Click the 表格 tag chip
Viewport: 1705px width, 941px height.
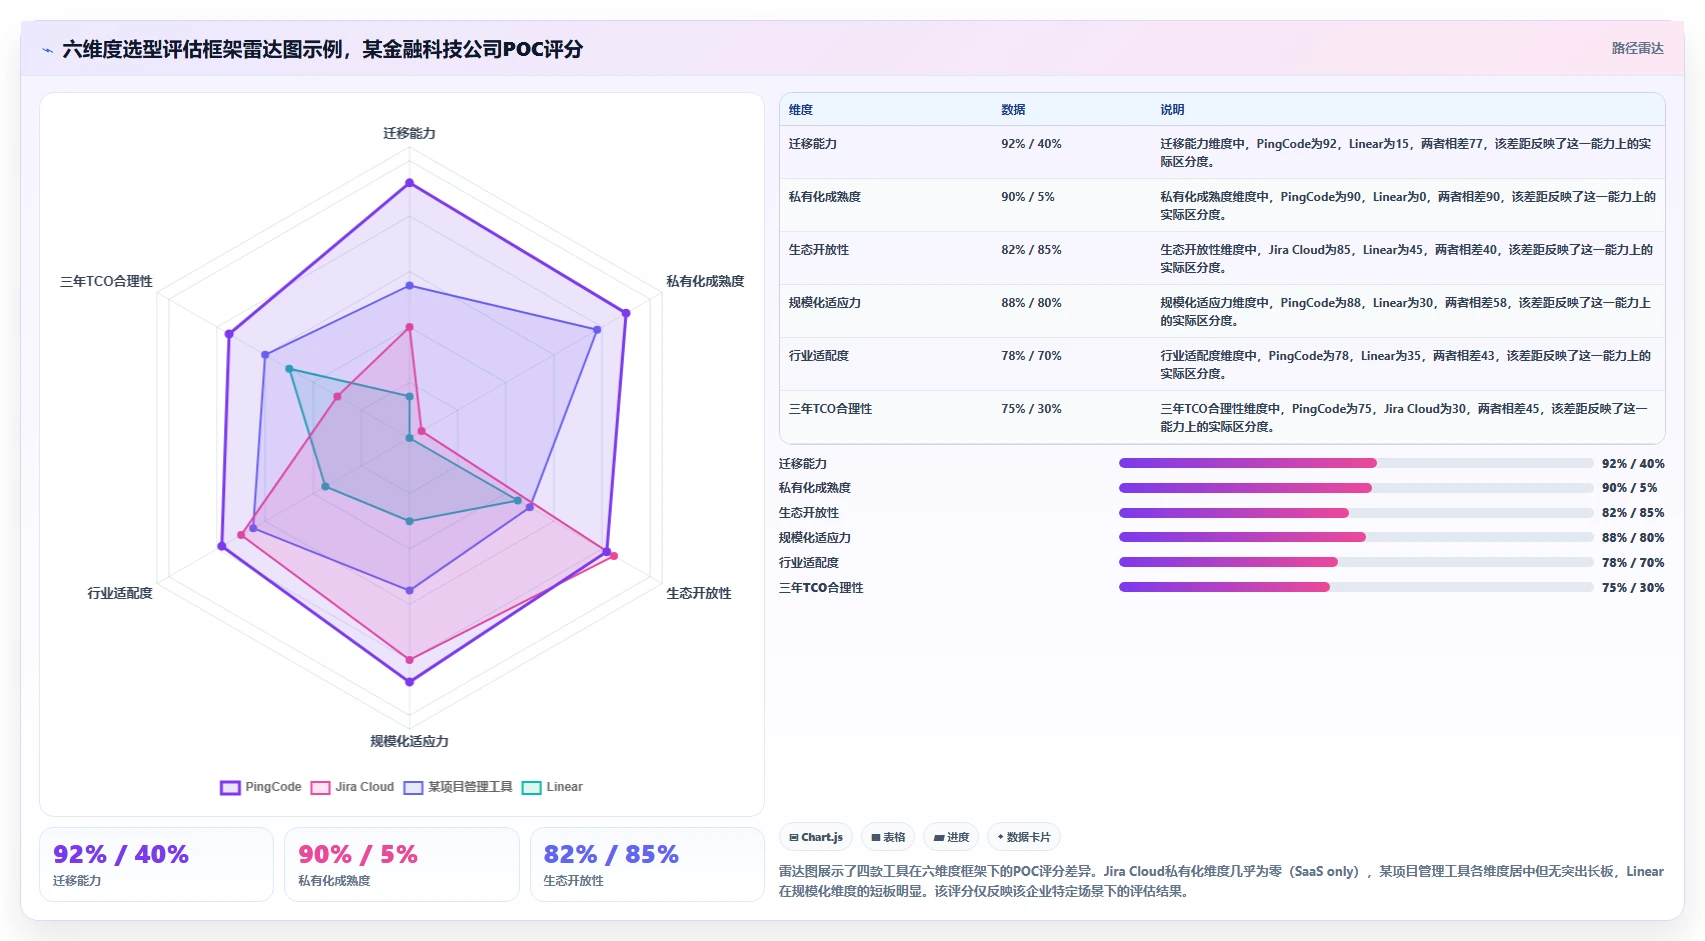point(888,837)
